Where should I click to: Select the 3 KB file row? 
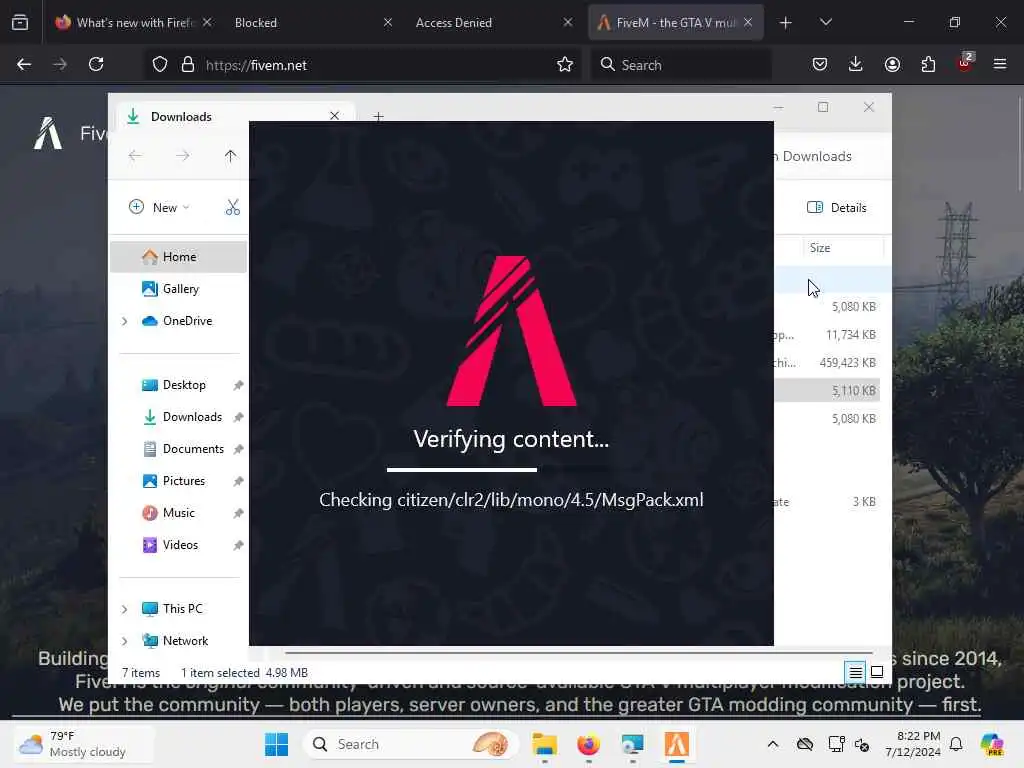[x=828, y=502]
